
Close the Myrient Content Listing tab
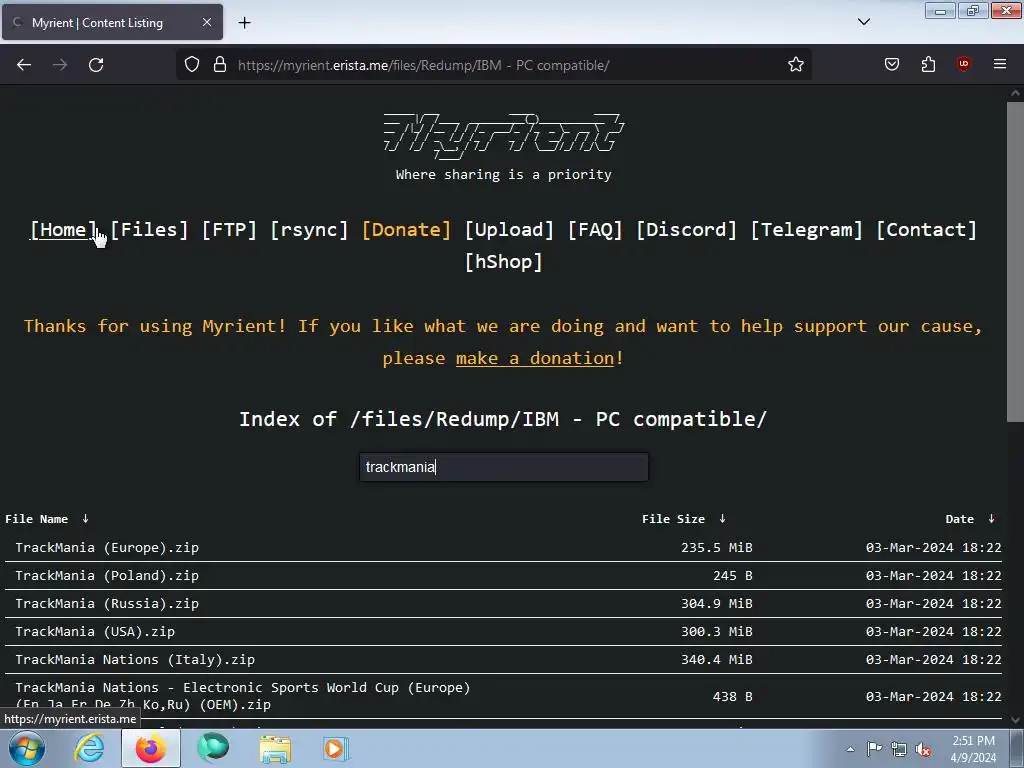pos(207,22)
